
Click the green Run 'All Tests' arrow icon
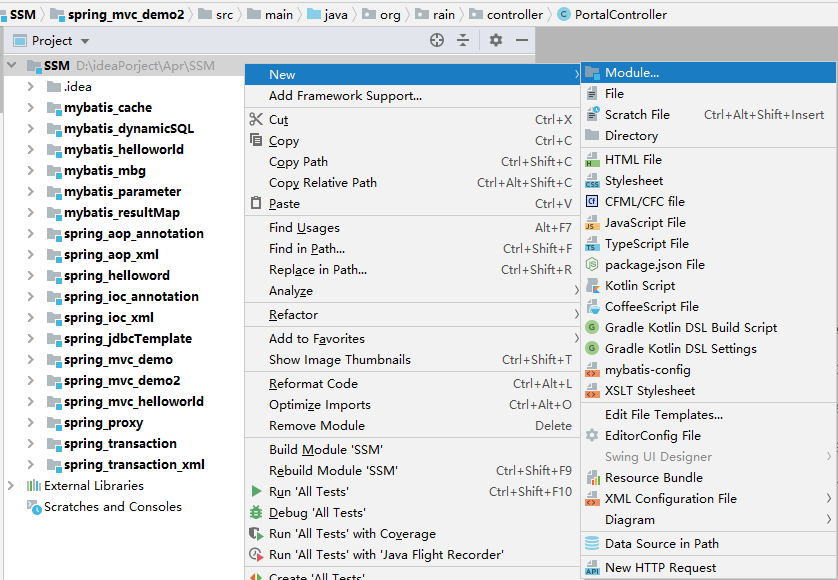(x=257, y=491)
